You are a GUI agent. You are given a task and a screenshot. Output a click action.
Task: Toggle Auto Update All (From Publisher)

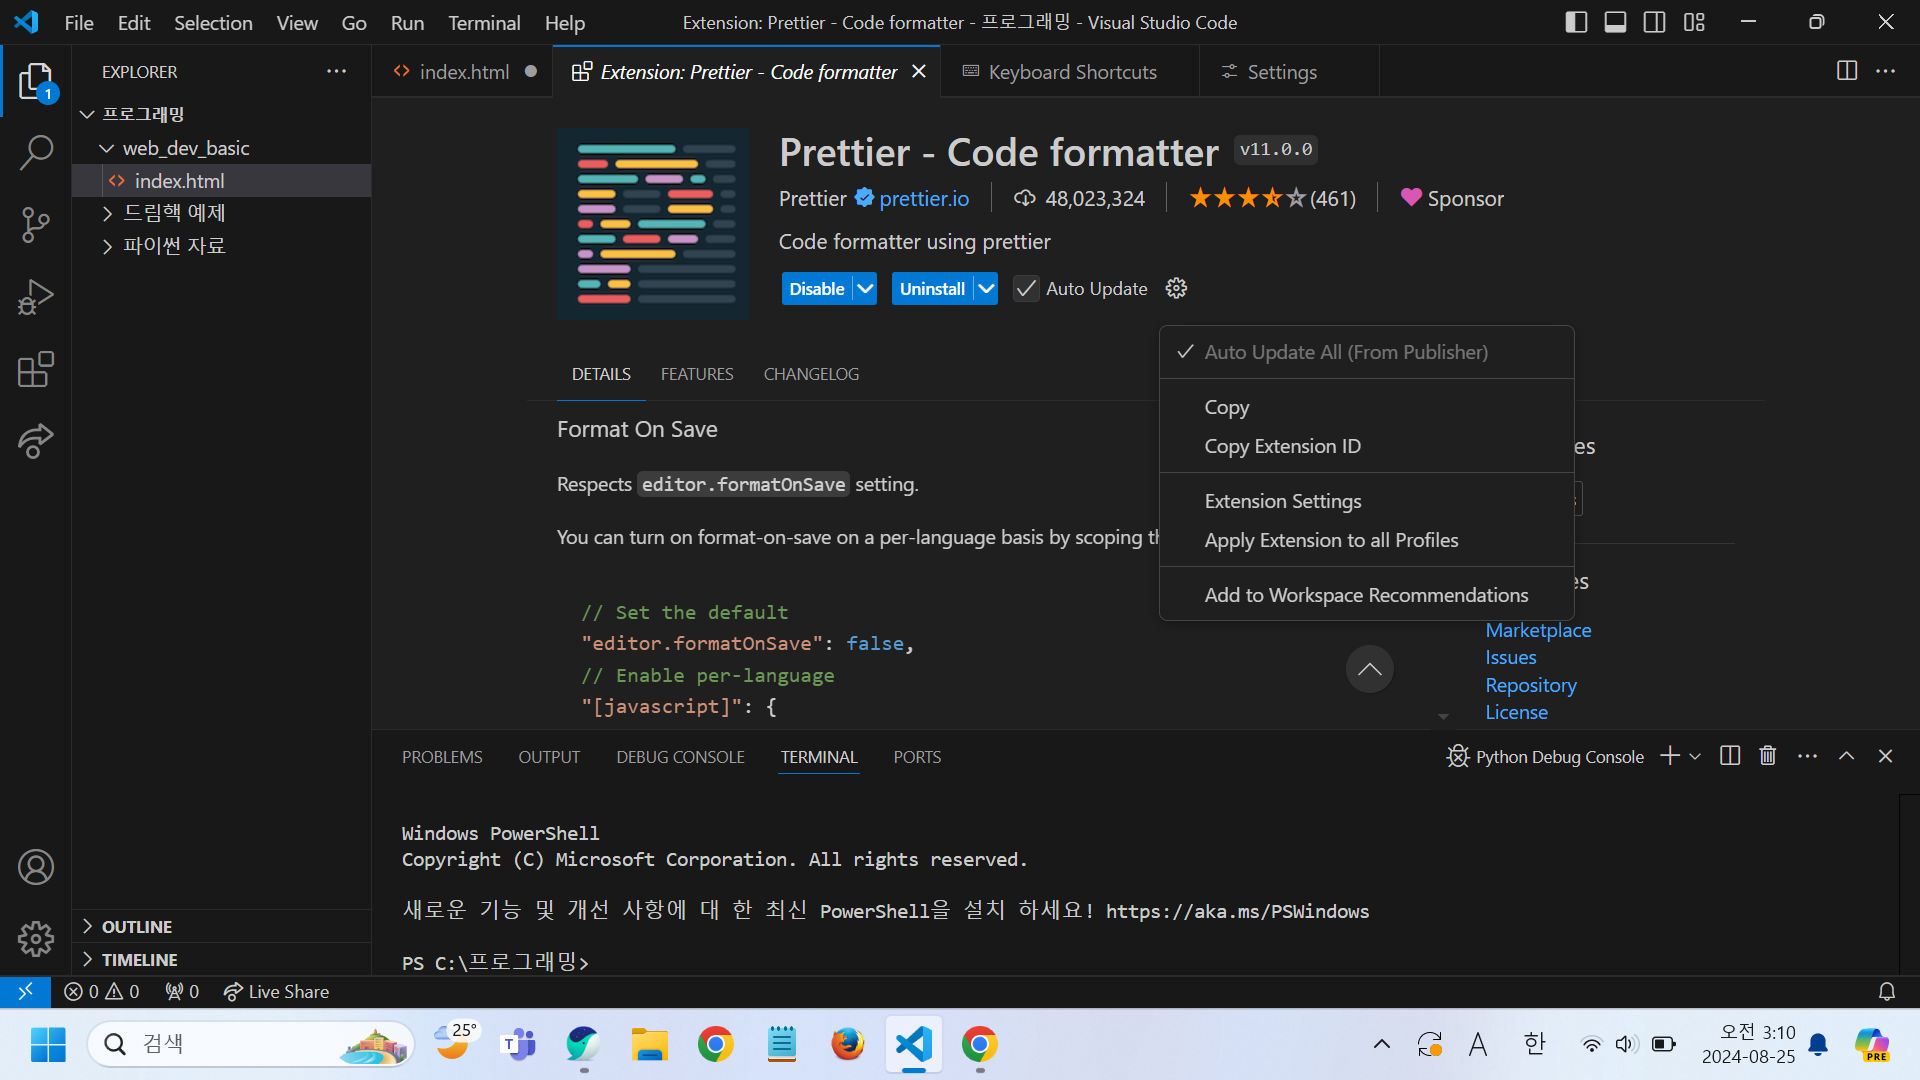click(1345, 352)
